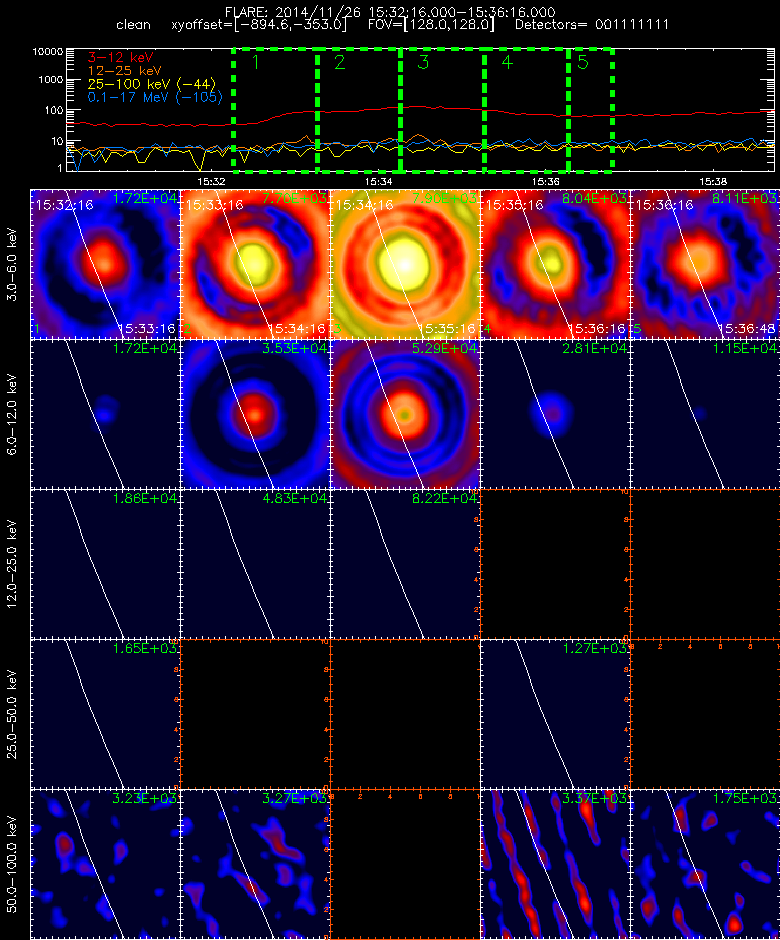
Task: Select the Detectors= 001111111 text
Action: [x=592, y=25]
